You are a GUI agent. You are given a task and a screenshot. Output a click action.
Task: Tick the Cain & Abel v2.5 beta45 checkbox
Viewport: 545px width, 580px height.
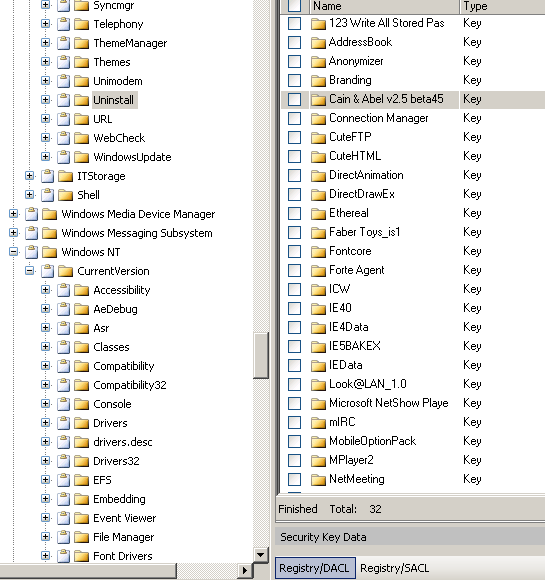[x=295, y=100]
